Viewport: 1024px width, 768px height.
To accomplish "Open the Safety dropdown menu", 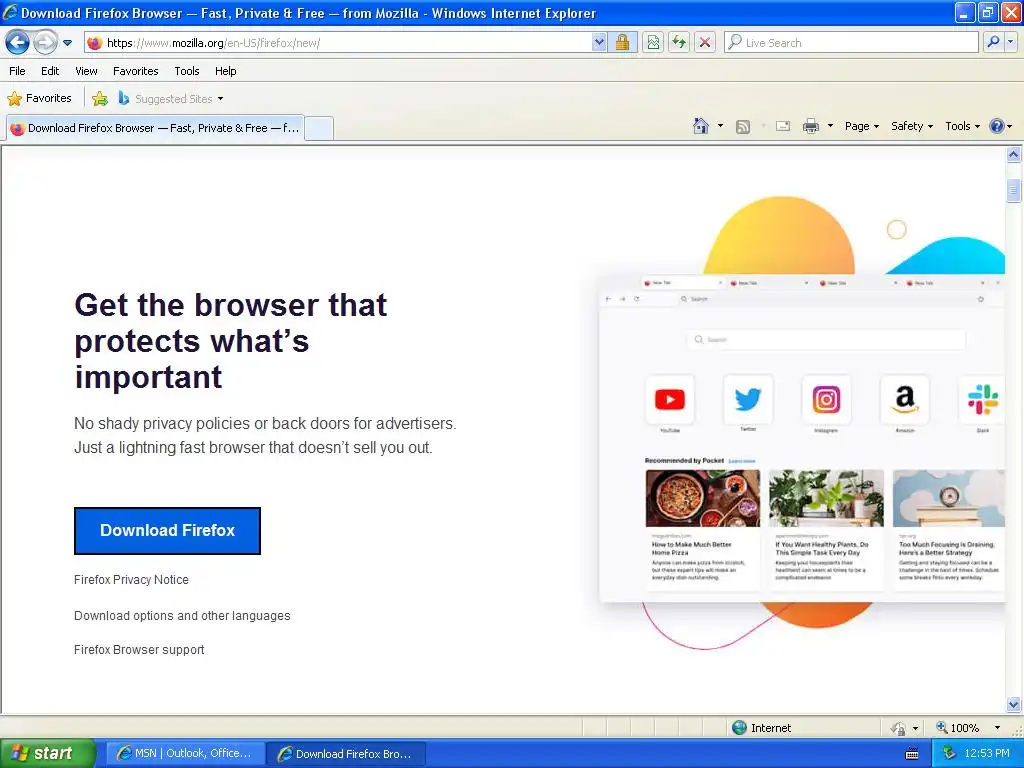I will [x=912, y=126].
